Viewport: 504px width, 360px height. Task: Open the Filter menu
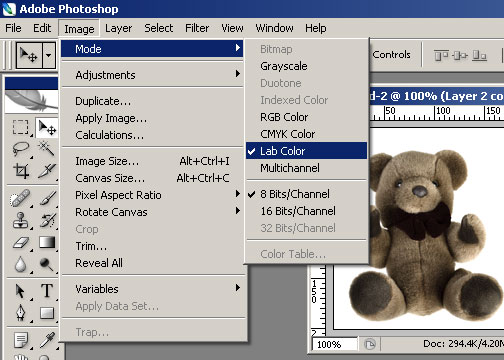tap(197, 28)
